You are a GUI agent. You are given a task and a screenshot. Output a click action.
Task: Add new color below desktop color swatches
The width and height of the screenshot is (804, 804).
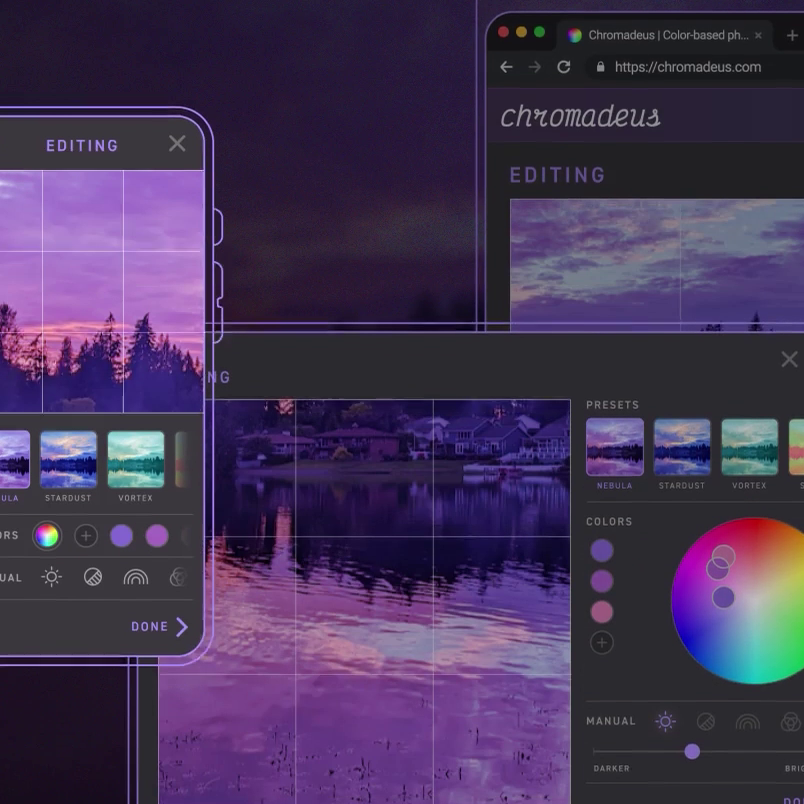pyautogui.click(x=602, y=643)
